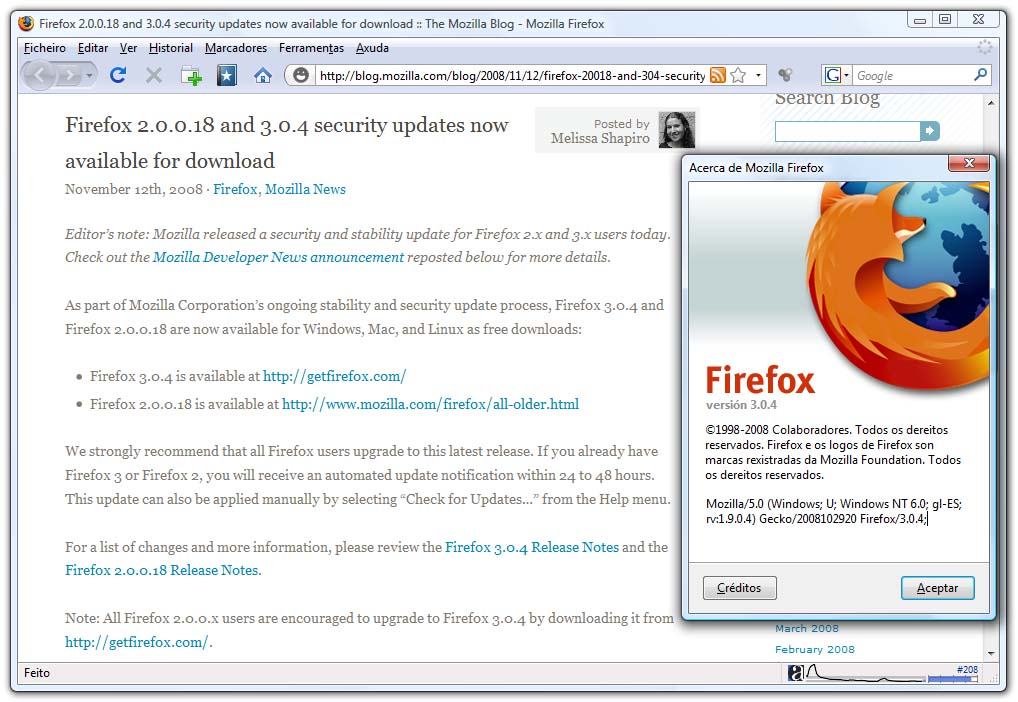Click the 'versión 3.0.4' text
Viewport: 1018px width, 702px height.
pos(741,405)
